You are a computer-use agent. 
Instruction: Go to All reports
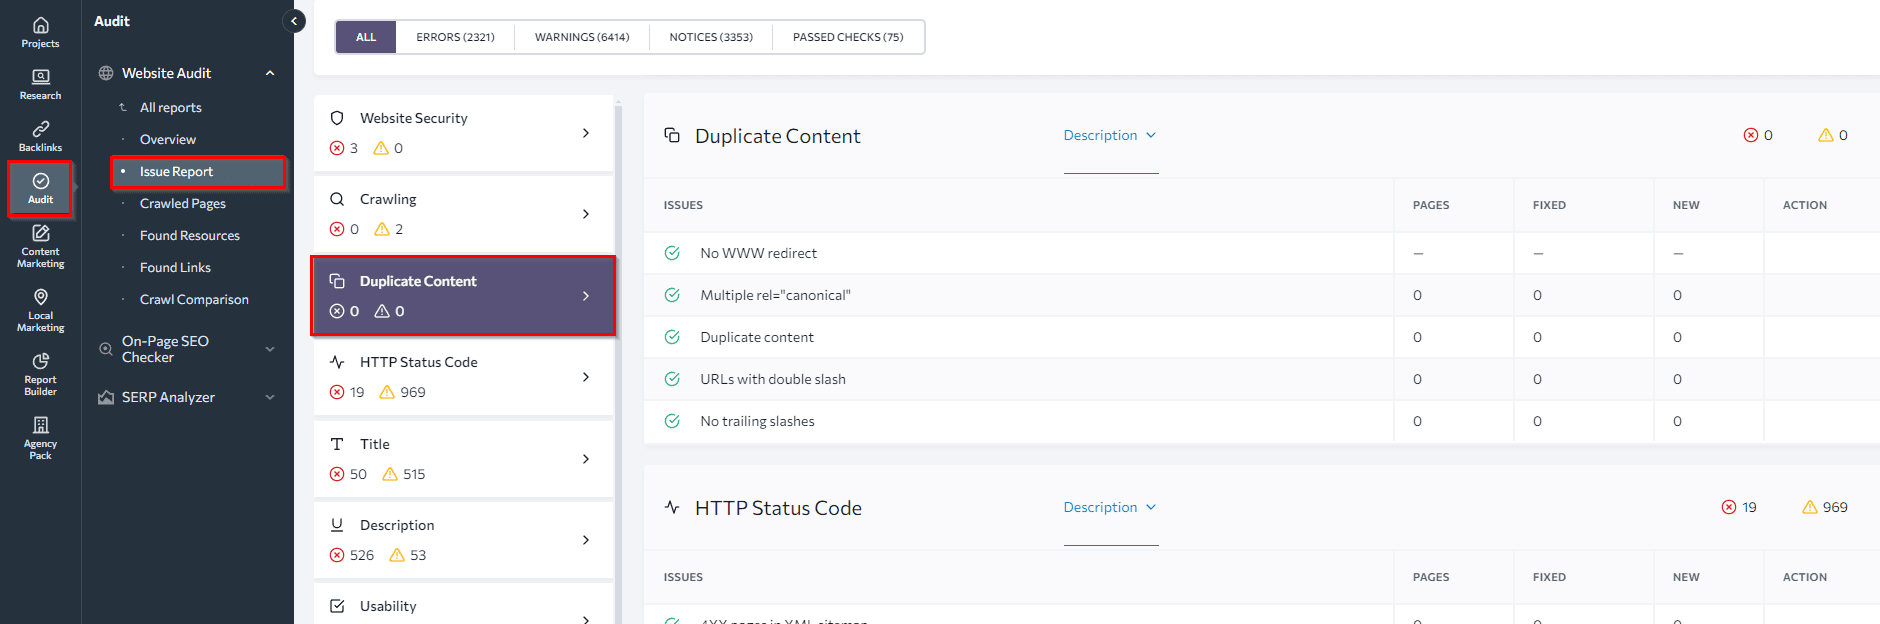tap(170, 107)
